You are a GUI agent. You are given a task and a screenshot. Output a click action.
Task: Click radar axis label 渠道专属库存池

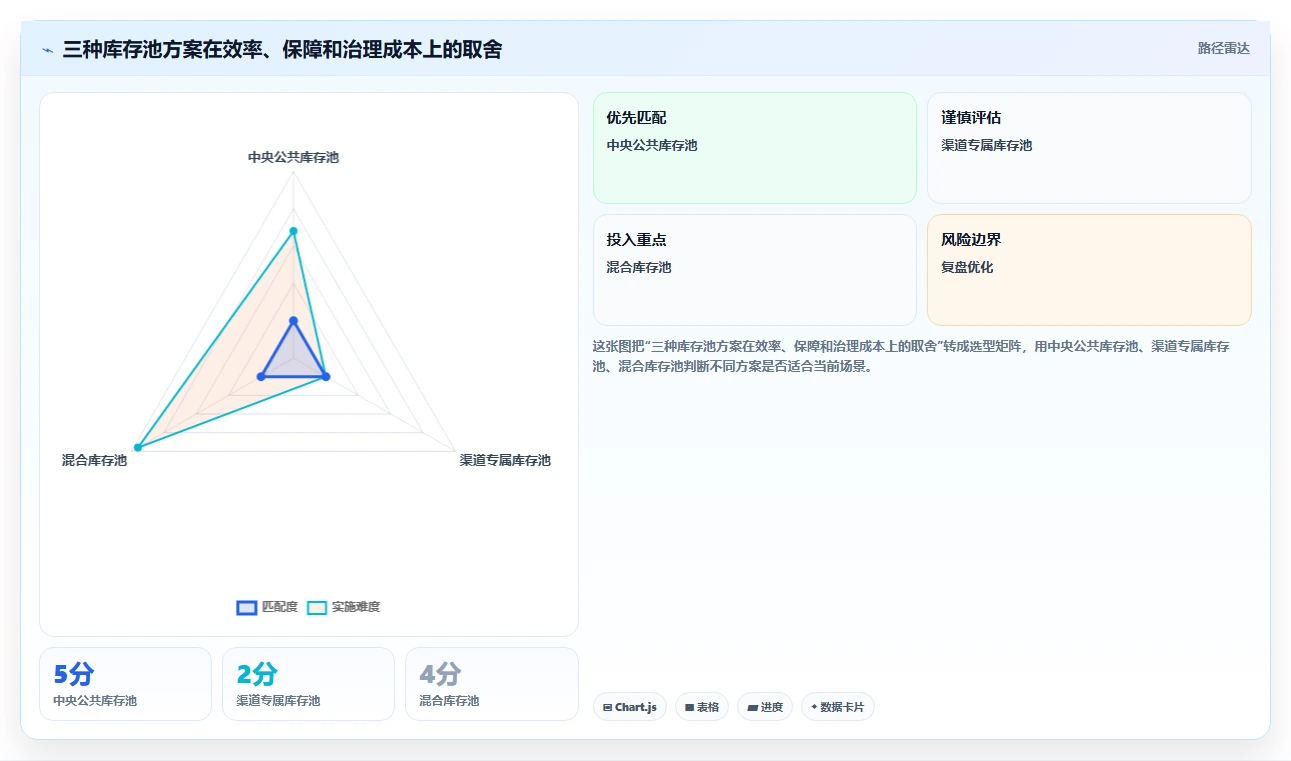(x=505, y=460)
